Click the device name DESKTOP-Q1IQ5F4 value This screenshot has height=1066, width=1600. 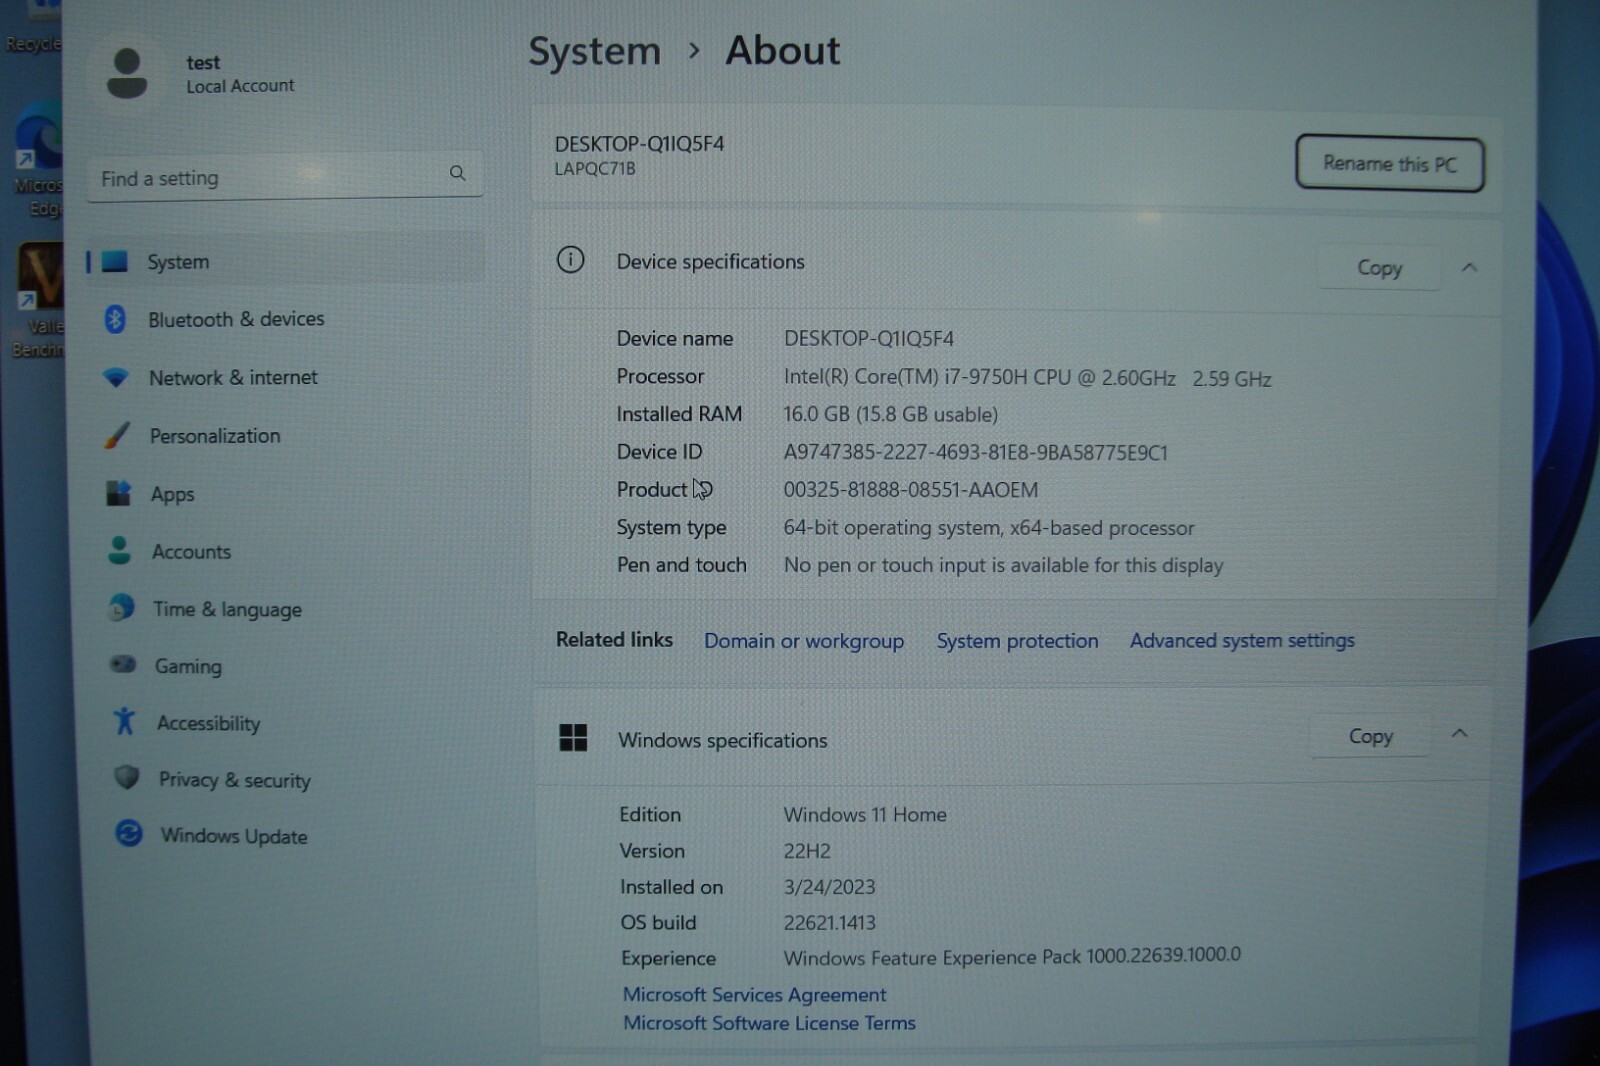(869, 339)
